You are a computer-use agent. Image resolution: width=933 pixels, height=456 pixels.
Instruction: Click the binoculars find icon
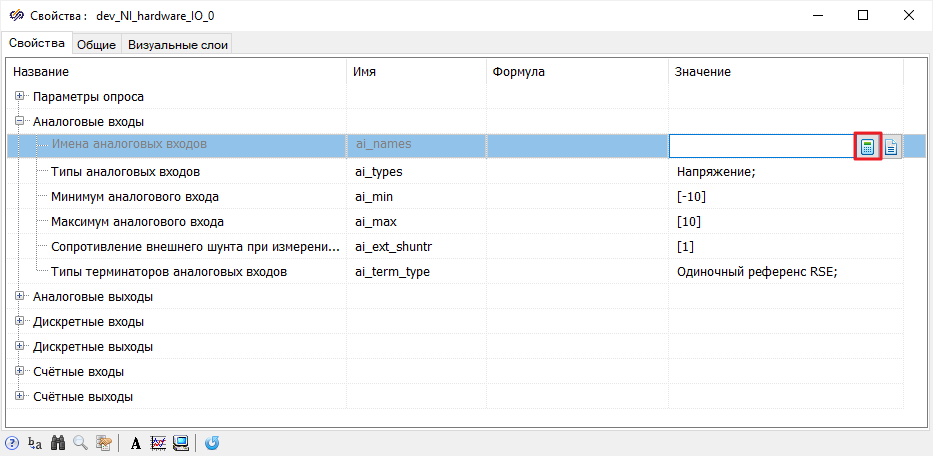tap(58, 443)
